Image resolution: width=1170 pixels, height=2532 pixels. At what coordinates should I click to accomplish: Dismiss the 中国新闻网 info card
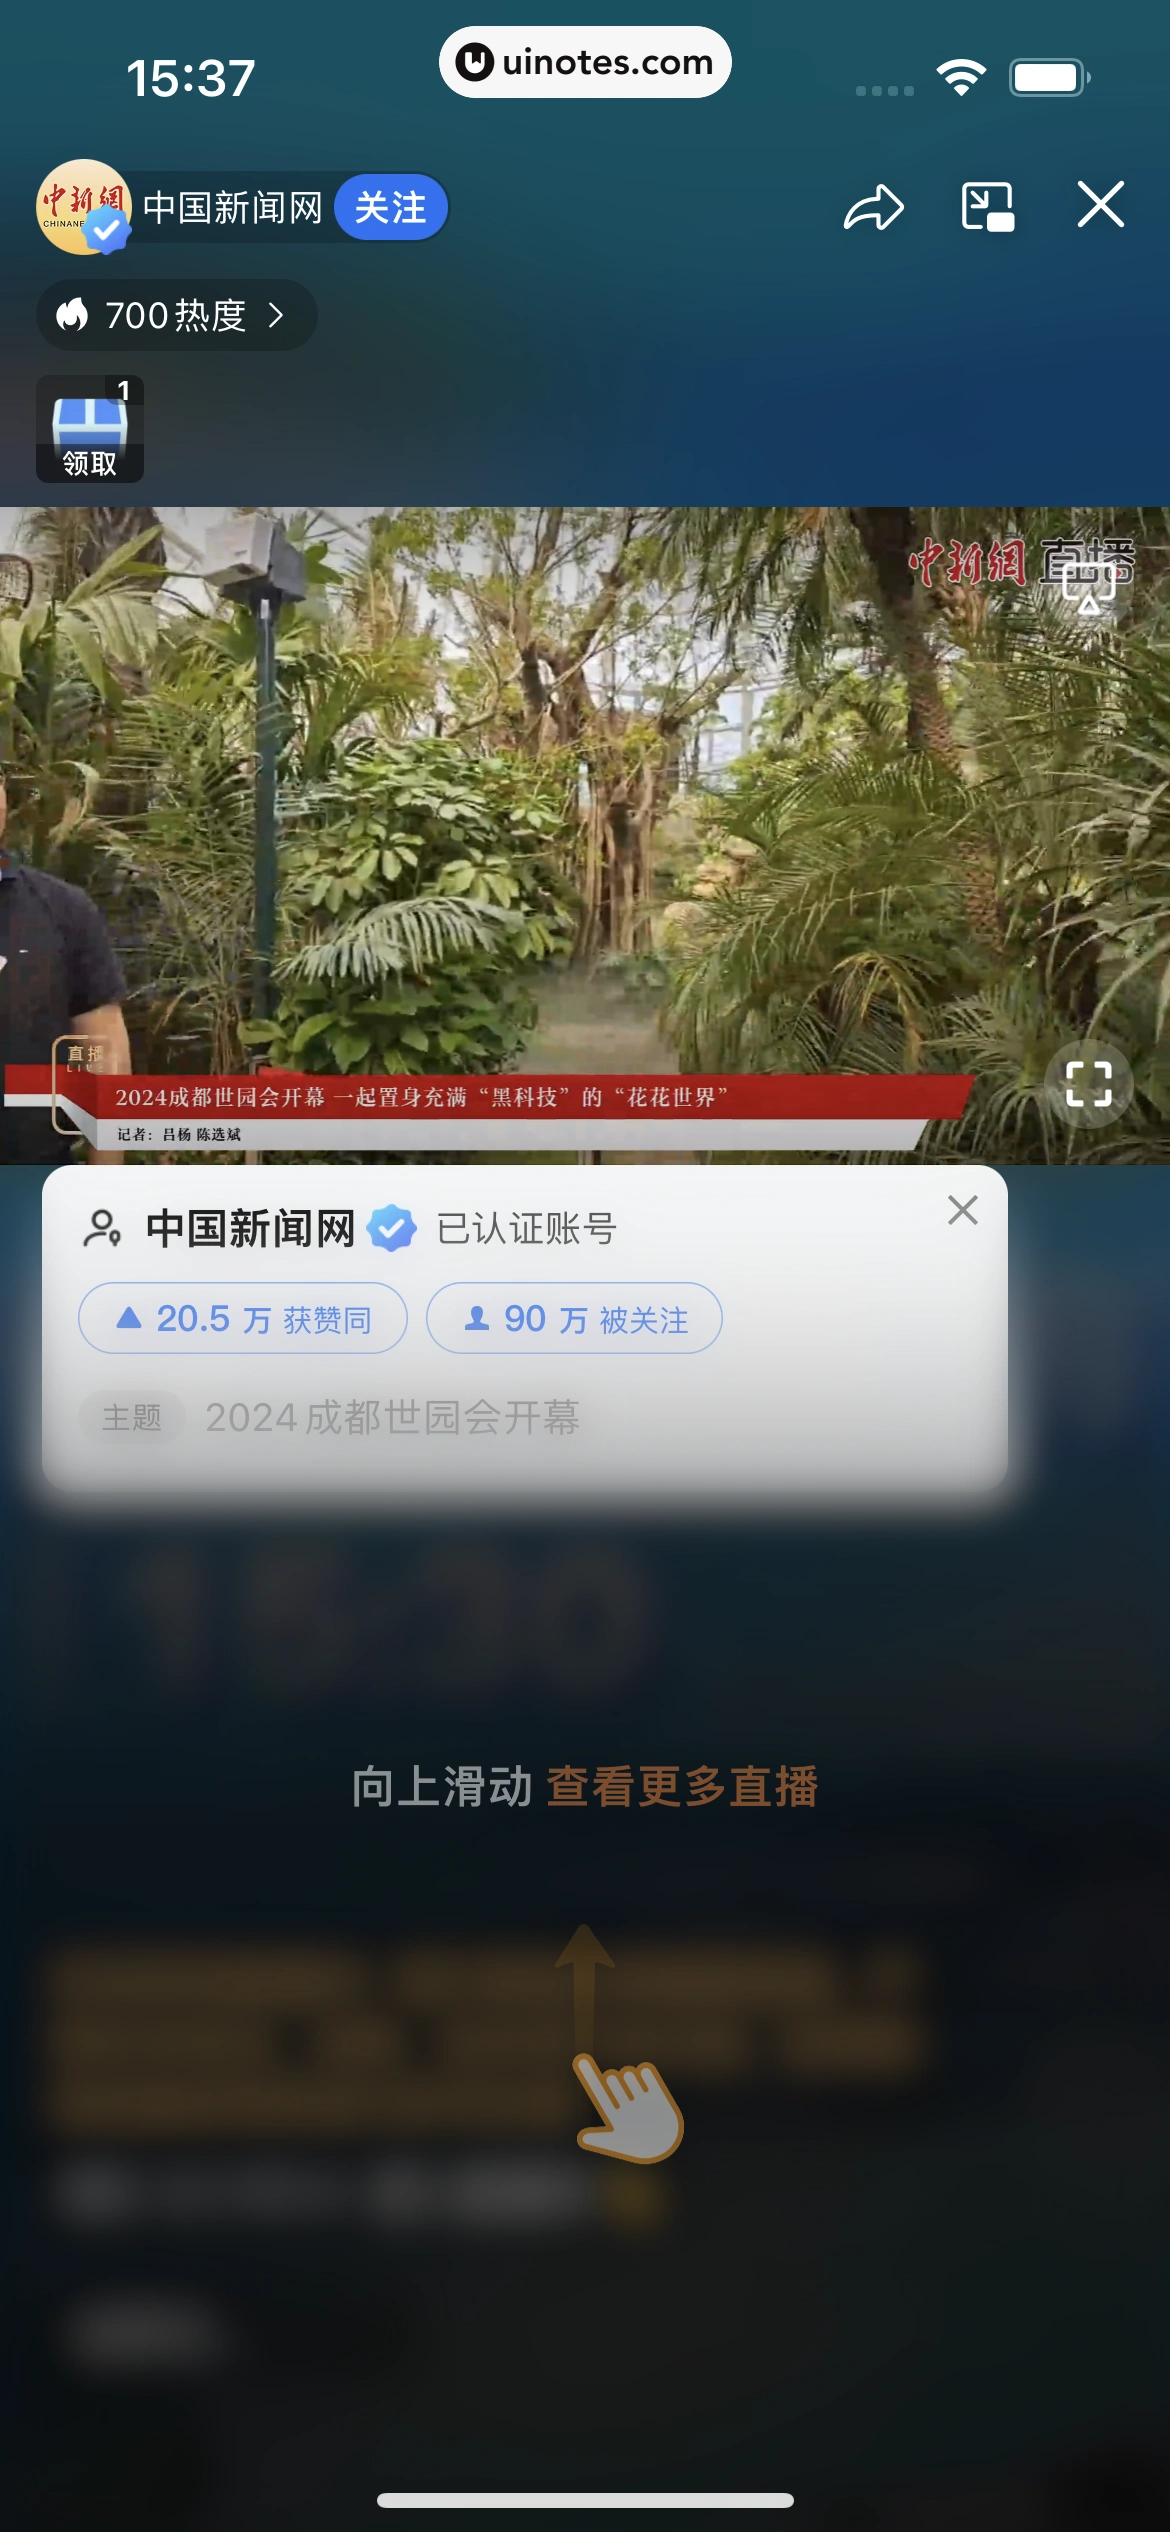pyautogui.click(x=962, y=1210)
